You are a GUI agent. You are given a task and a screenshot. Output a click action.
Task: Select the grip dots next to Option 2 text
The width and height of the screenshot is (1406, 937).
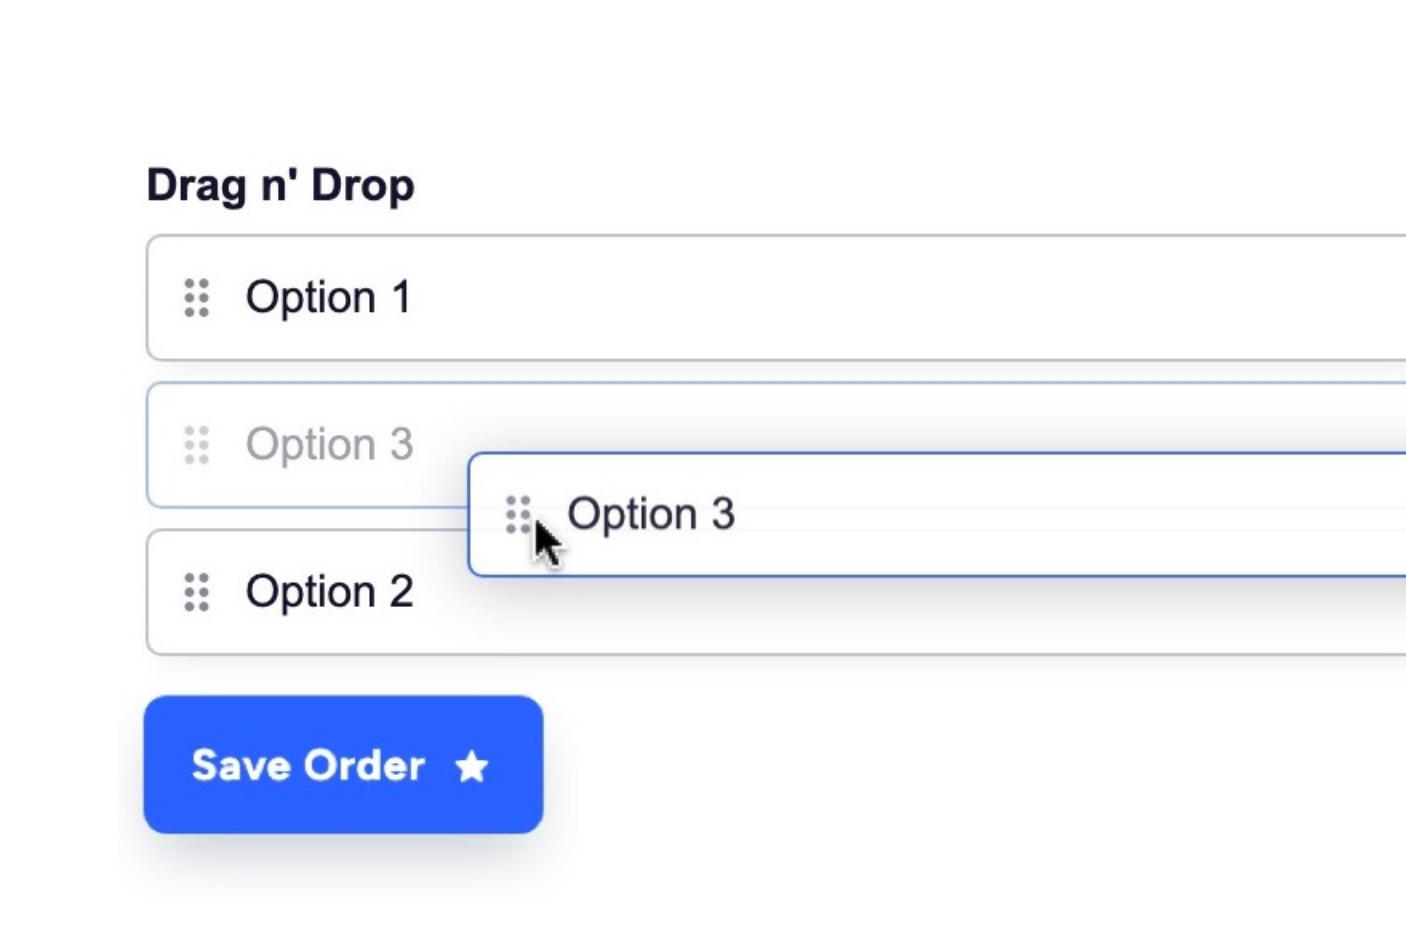[x=196, y=592]
